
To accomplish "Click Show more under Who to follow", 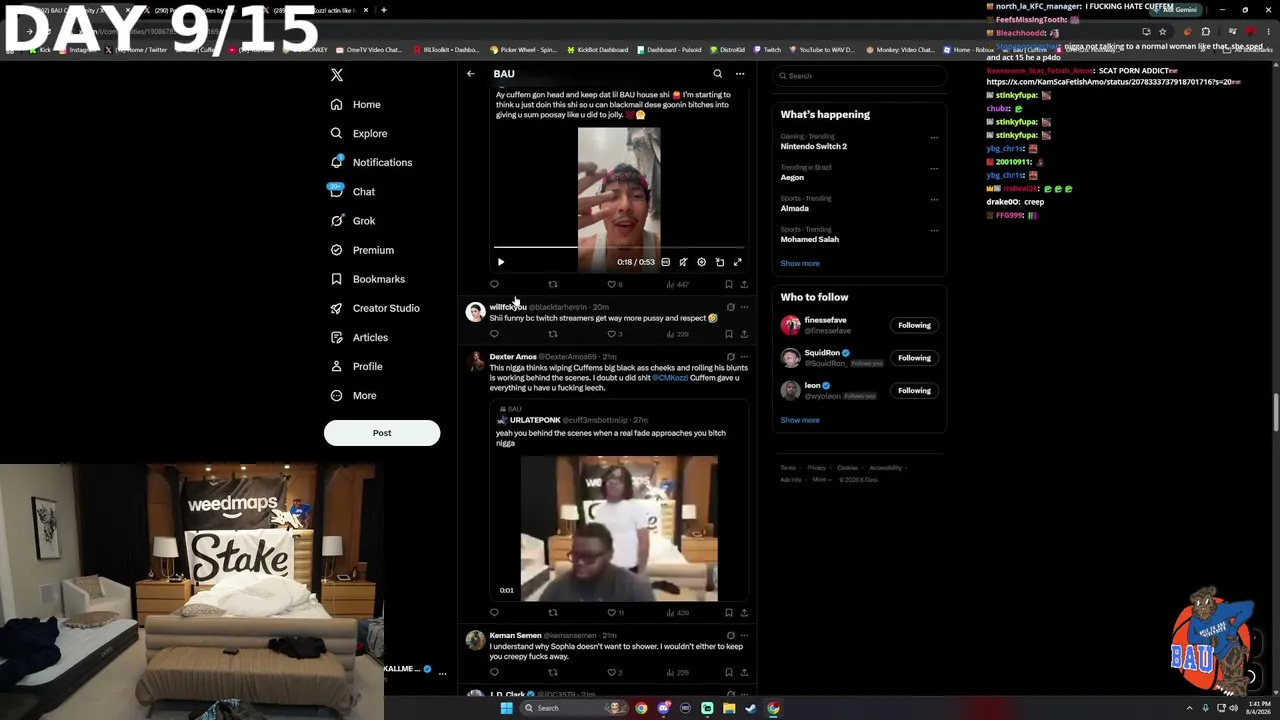I will pos(800,420).
